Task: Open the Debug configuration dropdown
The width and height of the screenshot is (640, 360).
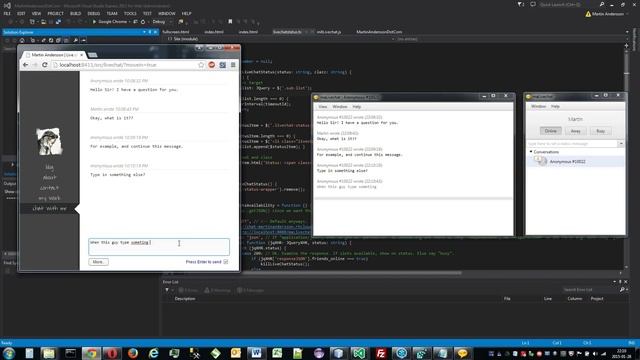Action: (162, 22)
